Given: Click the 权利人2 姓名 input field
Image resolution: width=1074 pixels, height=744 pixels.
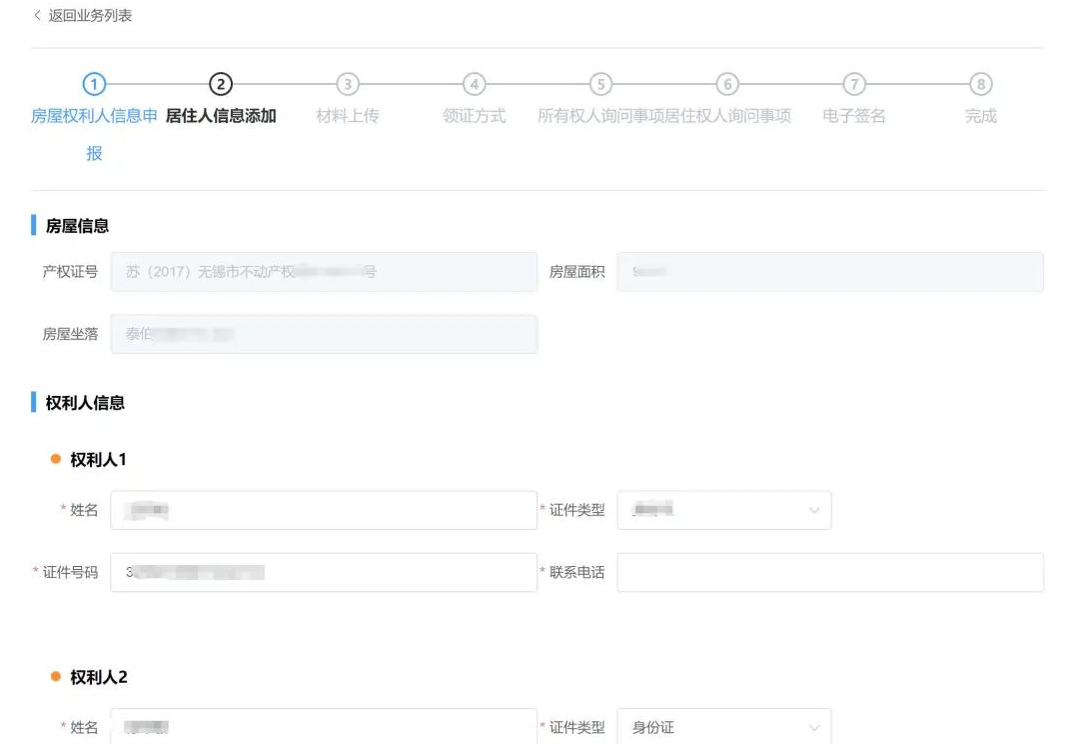Looking at the screenshot, I should [x=323, y=728].
